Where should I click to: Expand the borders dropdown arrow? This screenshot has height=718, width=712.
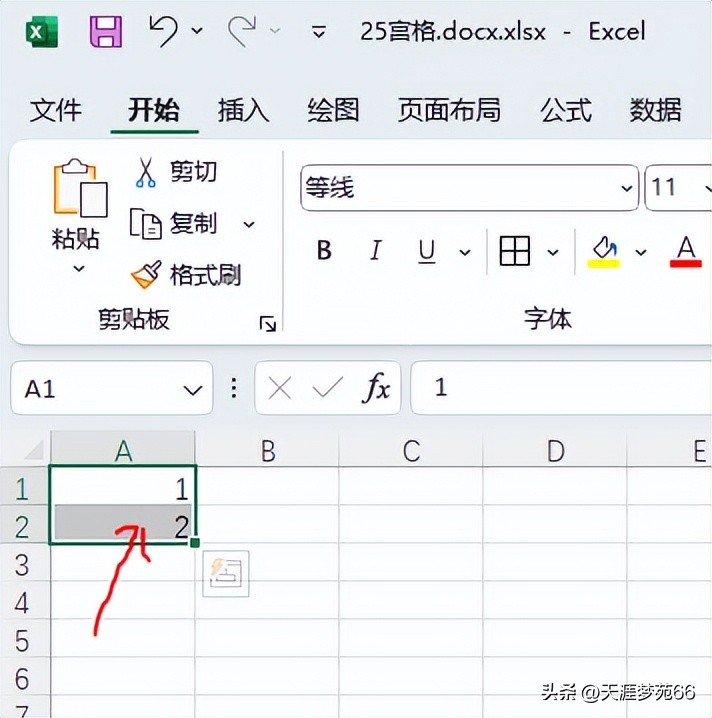tap(553, 252)
